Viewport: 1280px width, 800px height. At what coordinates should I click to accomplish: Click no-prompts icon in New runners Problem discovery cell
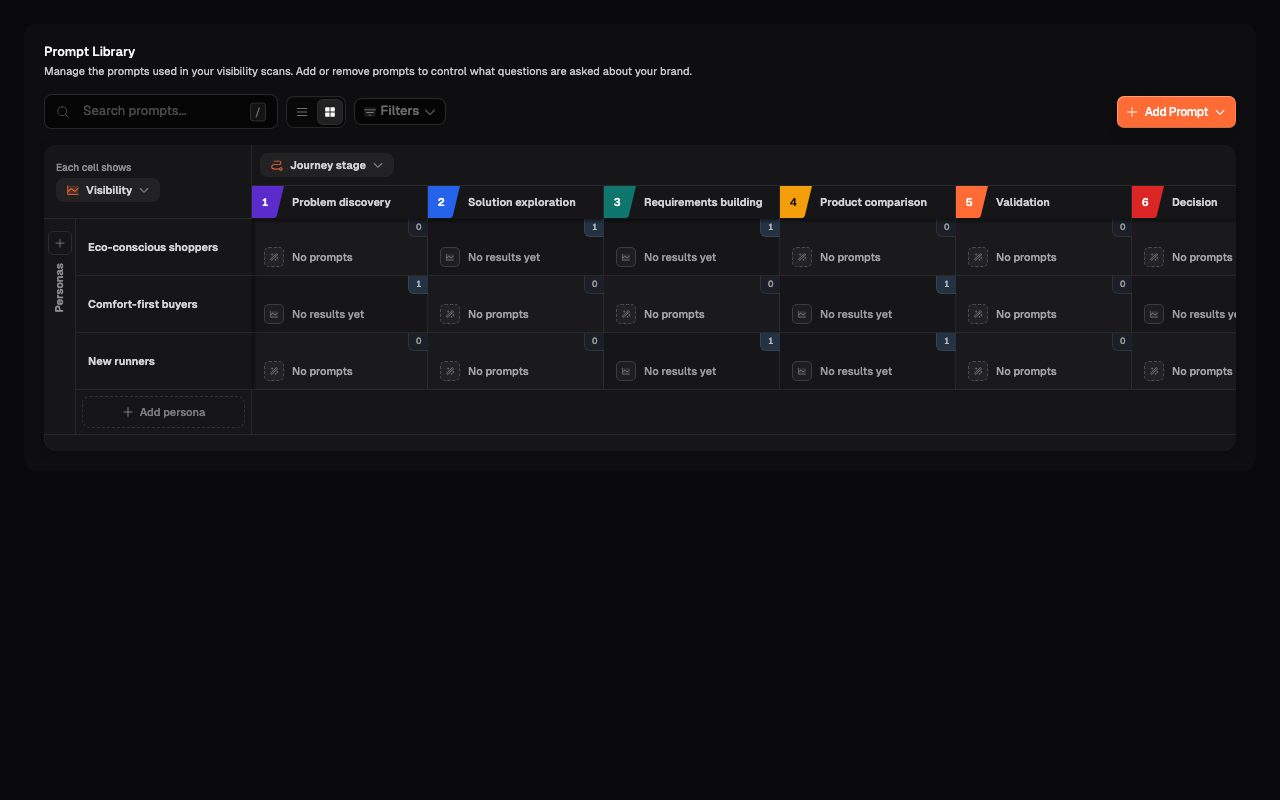274,371
